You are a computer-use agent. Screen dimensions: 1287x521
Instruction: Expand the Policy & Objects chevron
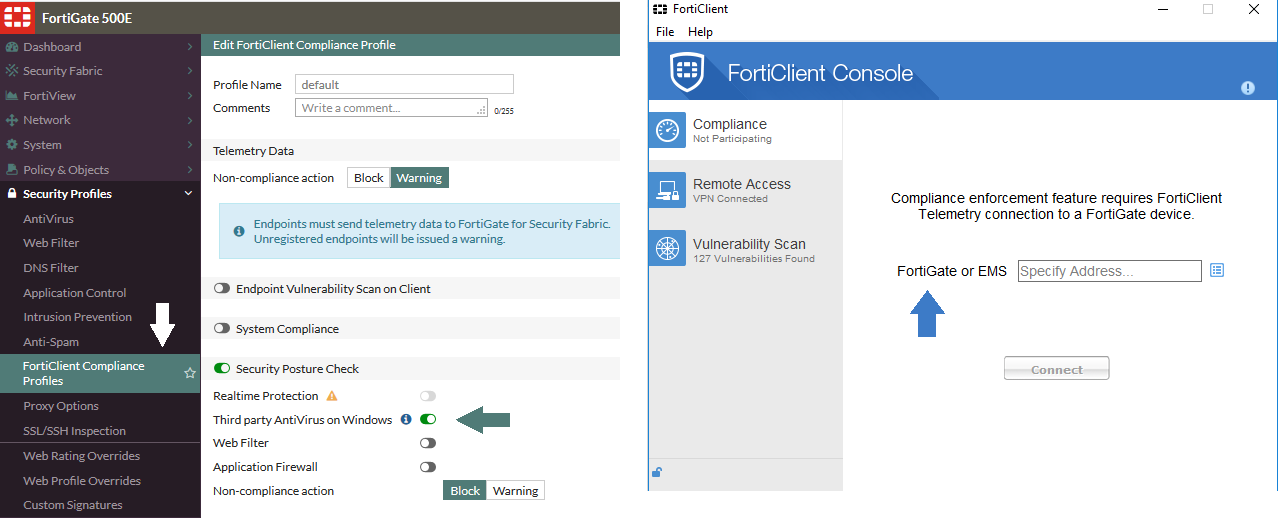pos(190,170)
